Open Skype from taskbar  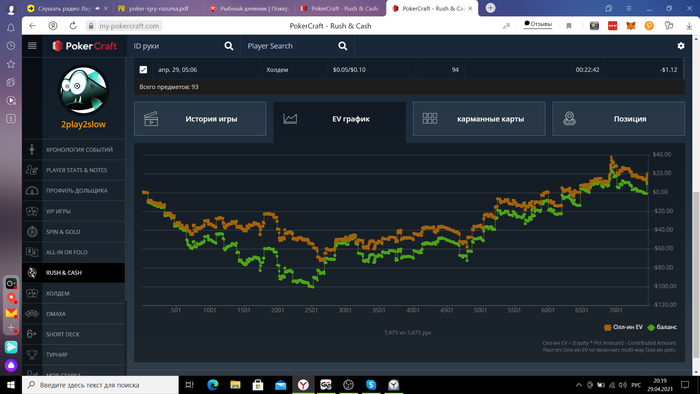point(371,385)
